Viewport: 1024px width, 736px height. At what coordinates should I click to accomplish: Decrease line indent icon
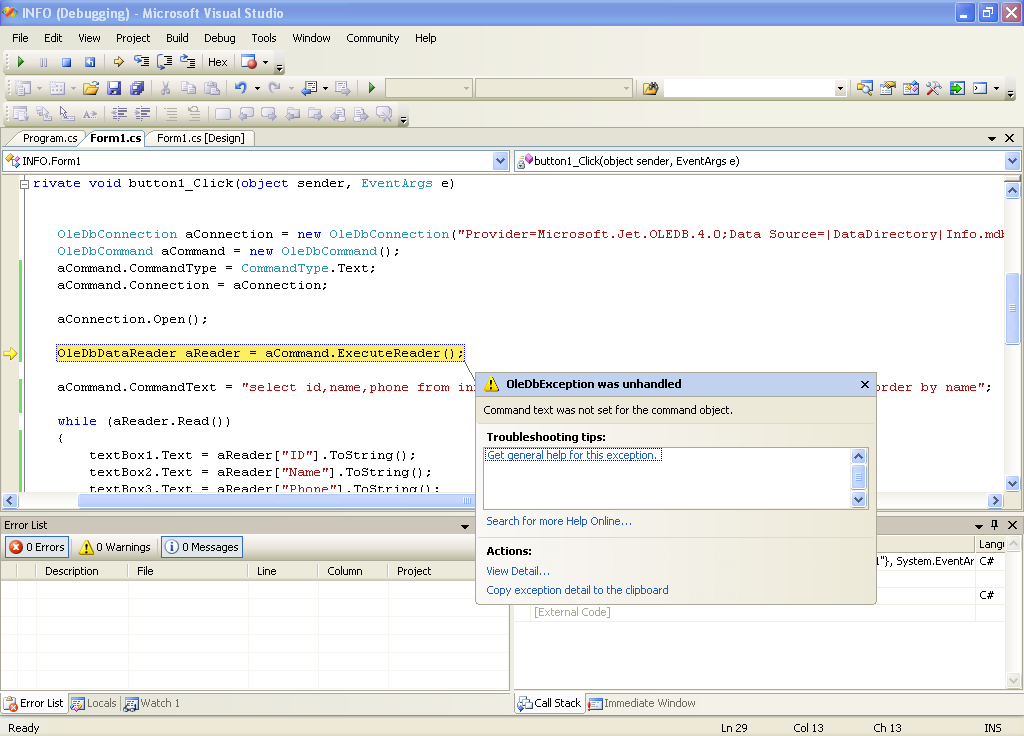pos(119,114)
